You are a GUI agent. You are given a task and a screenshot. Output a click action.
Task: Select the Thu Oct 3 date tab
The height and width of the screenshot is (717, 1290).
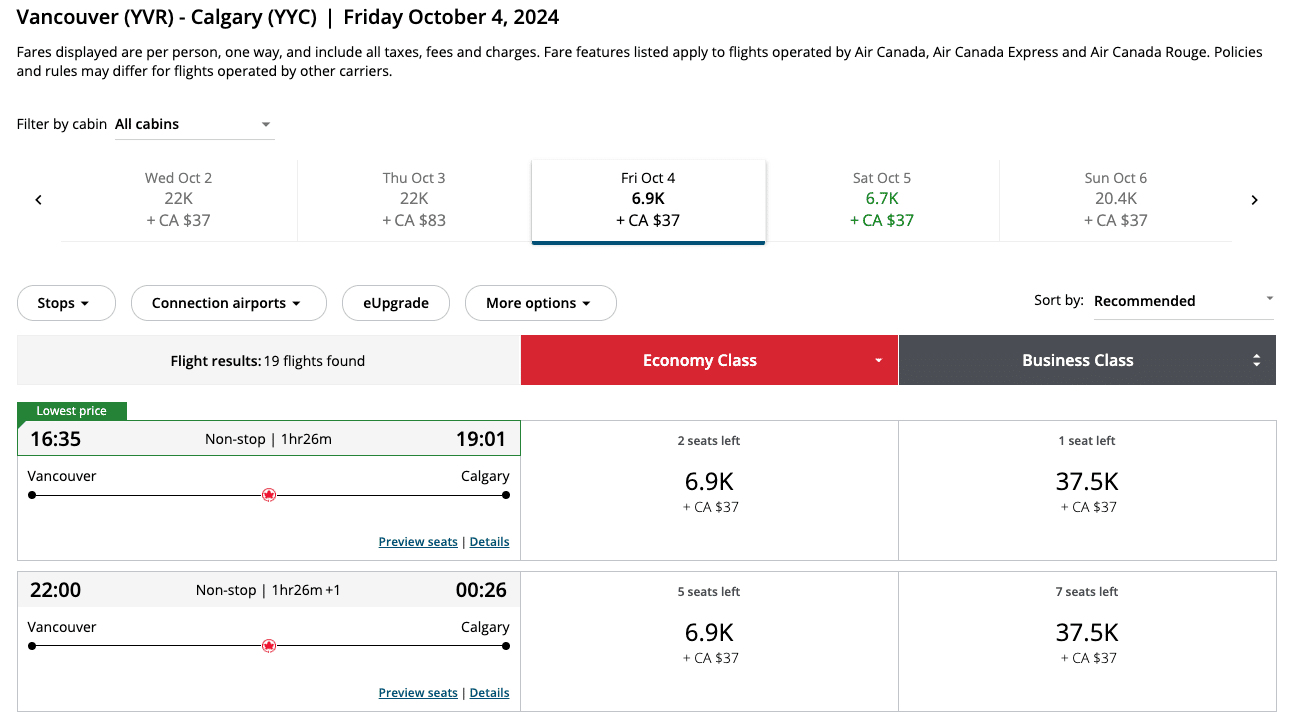tap(414, 199)
